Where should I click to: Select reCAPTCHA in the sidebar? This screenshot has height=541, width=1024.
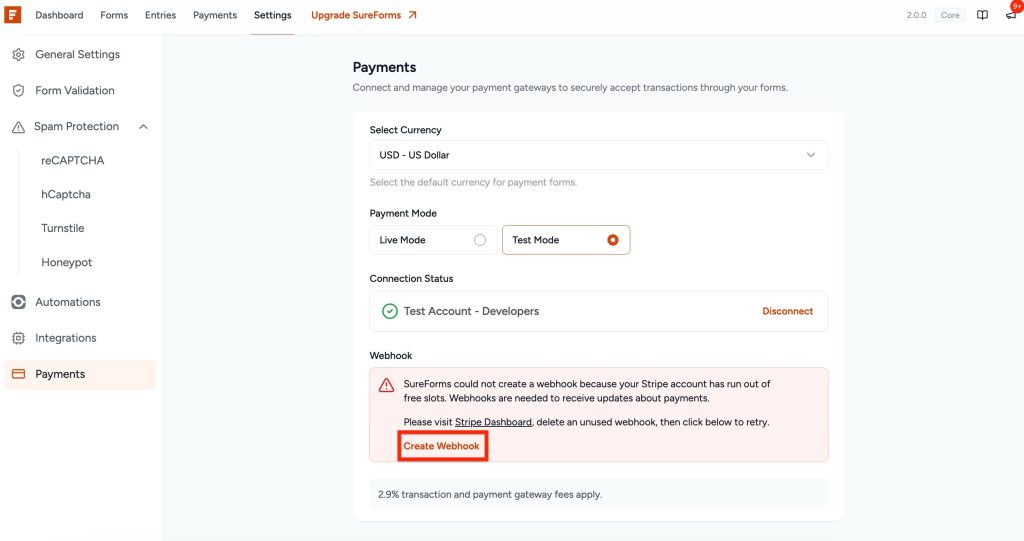pyautogui.click(x=72, y=160)
